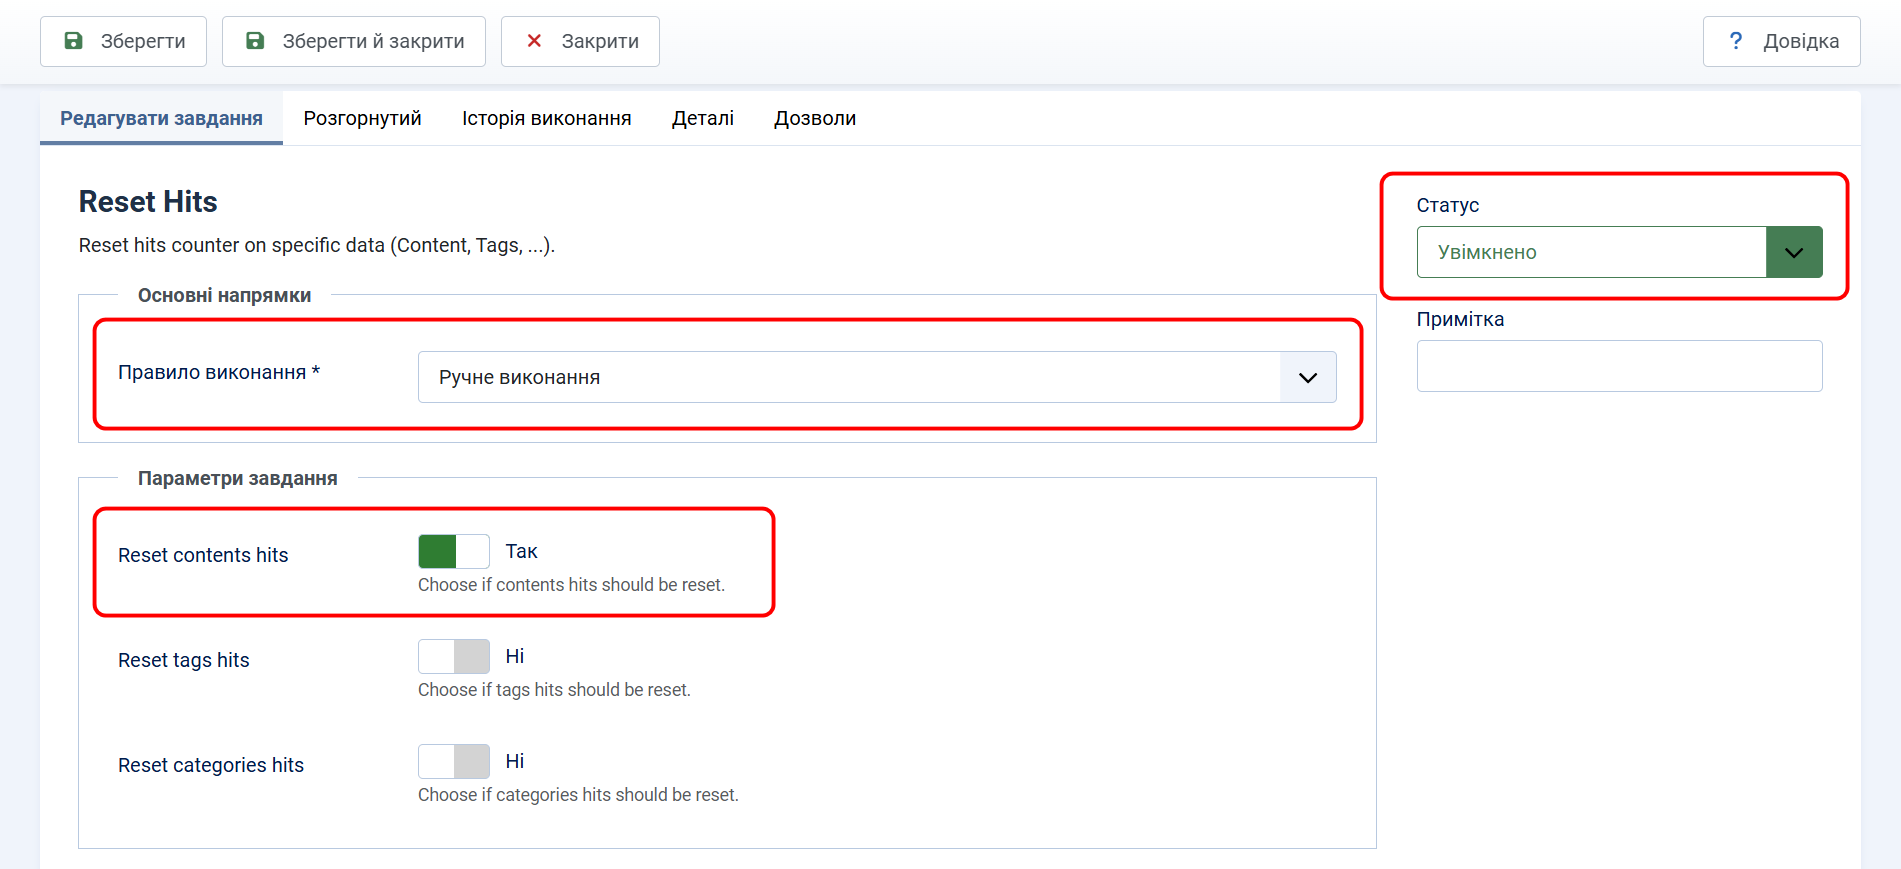This screenshot has width=1901, height=869.
Task: Click the 'Choose if categories hits should be reset.' hint
Action: coord(578,795)
